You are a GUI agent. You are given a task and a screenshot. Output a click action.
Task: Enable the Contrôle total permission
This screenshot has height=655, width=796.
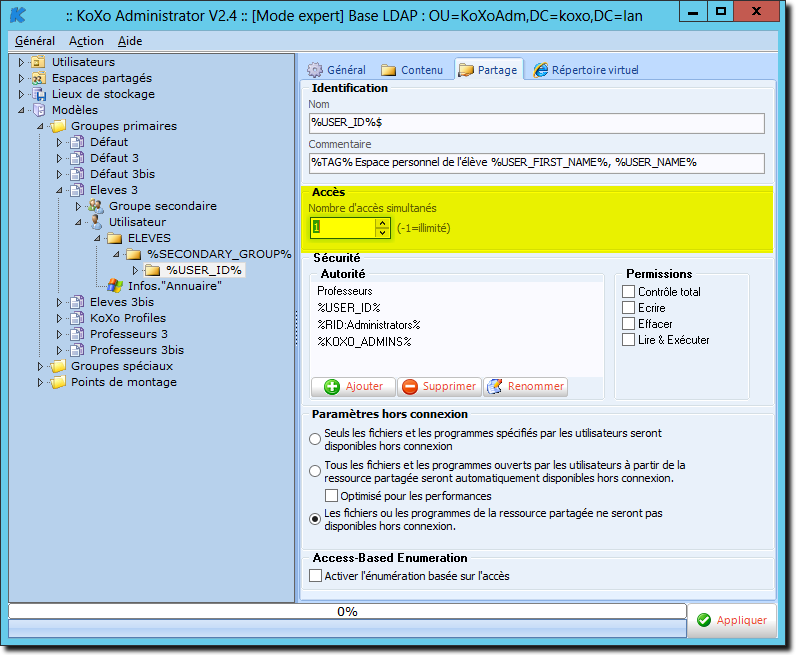(x=628, y=292)
